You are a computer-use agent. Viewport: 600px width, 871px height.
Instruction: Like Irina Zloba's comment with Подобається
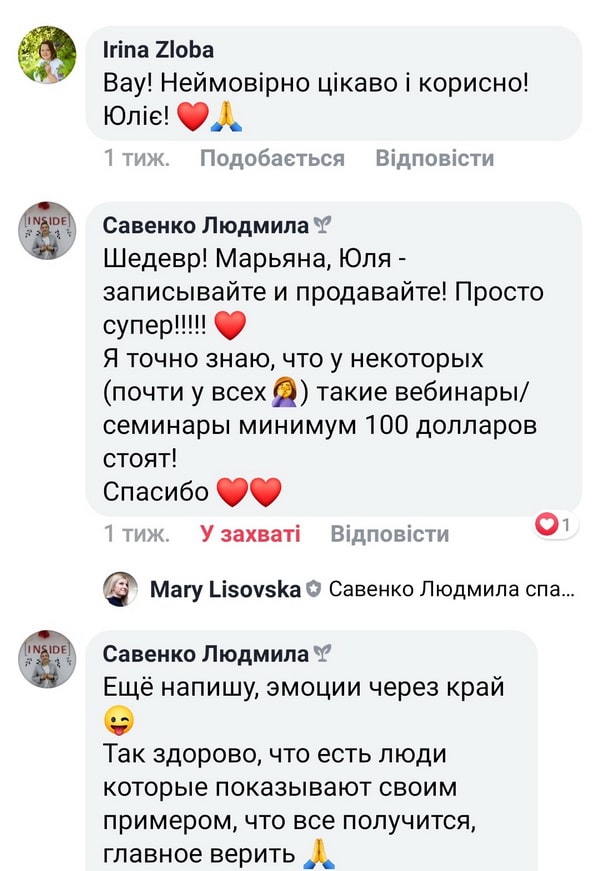click(x=272, y=158)
